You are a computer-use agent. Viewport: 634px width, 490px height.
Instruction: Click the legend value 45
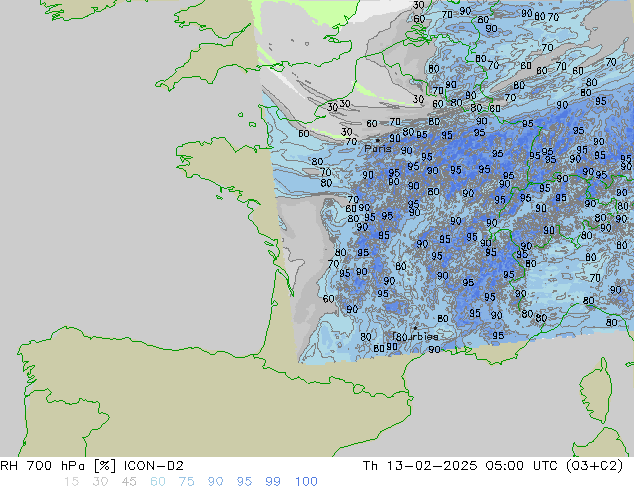click(129, 482)
